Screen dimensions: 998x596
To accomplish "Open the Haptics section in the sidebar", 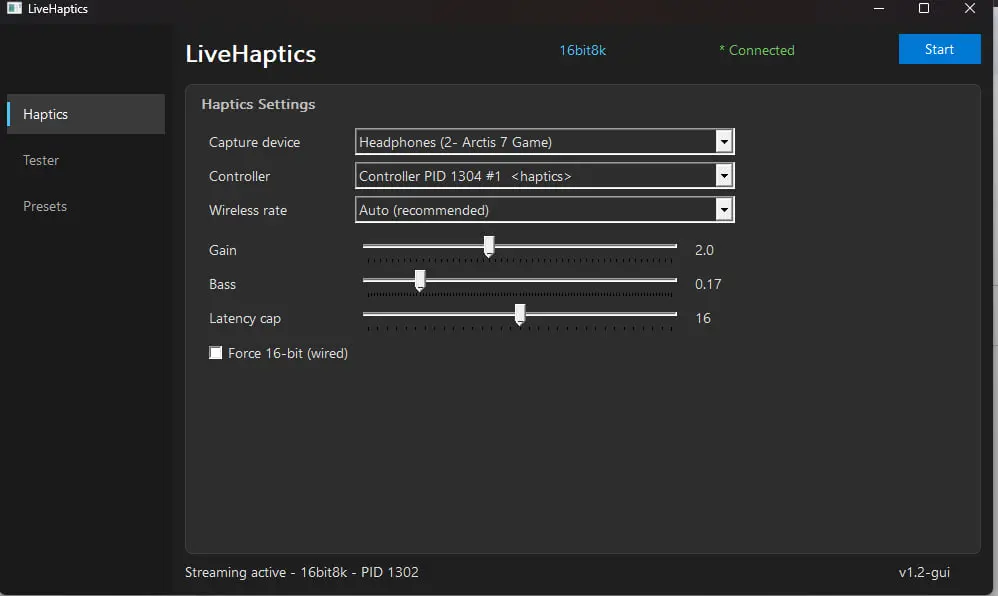I will [x=86, y=114].
